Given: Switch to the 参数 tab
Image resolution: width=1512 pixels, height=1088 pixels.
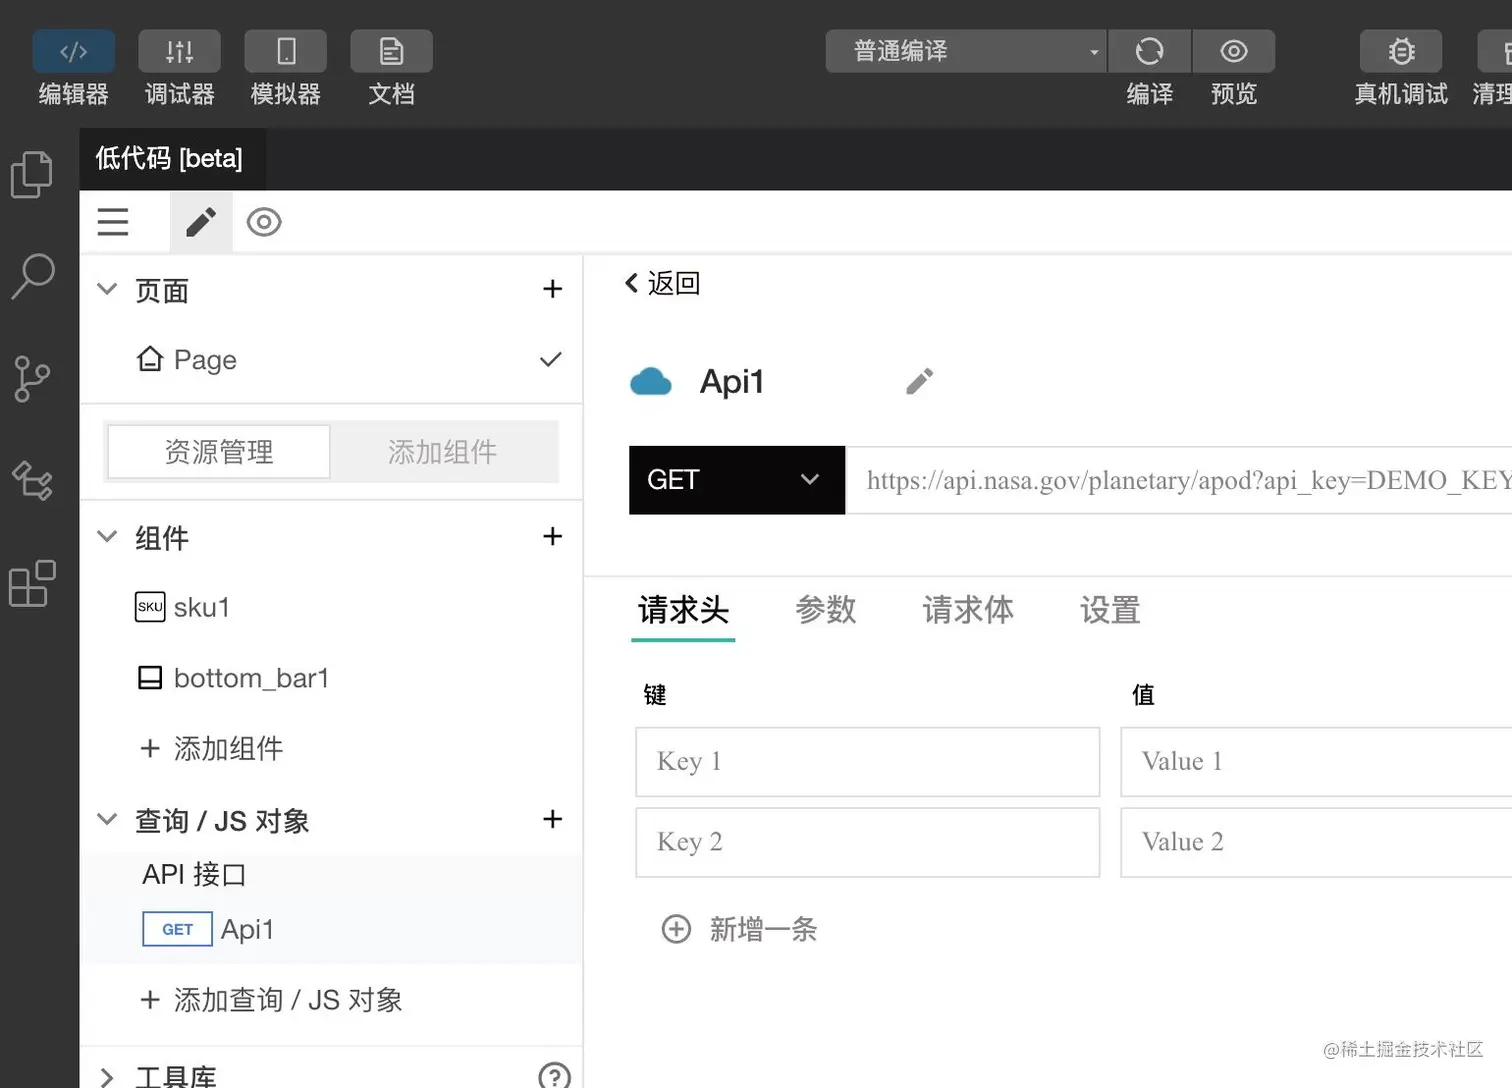Looking at the screenshot, I should (826, 610).
